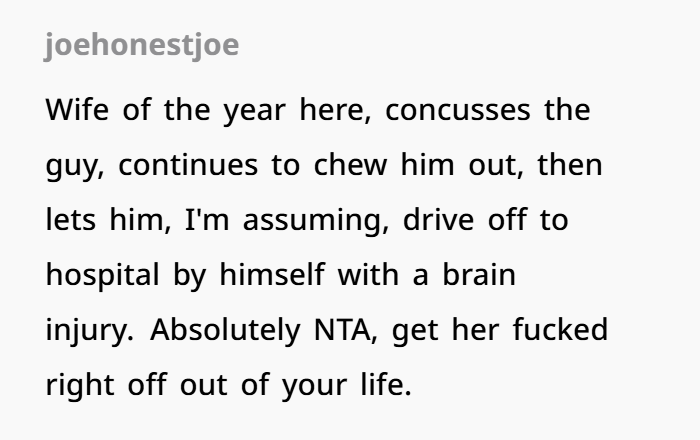Click the word "Absolutely" in the comment
Screen dimensions: 700x440
pyautogui.click(x=225, y=332)
